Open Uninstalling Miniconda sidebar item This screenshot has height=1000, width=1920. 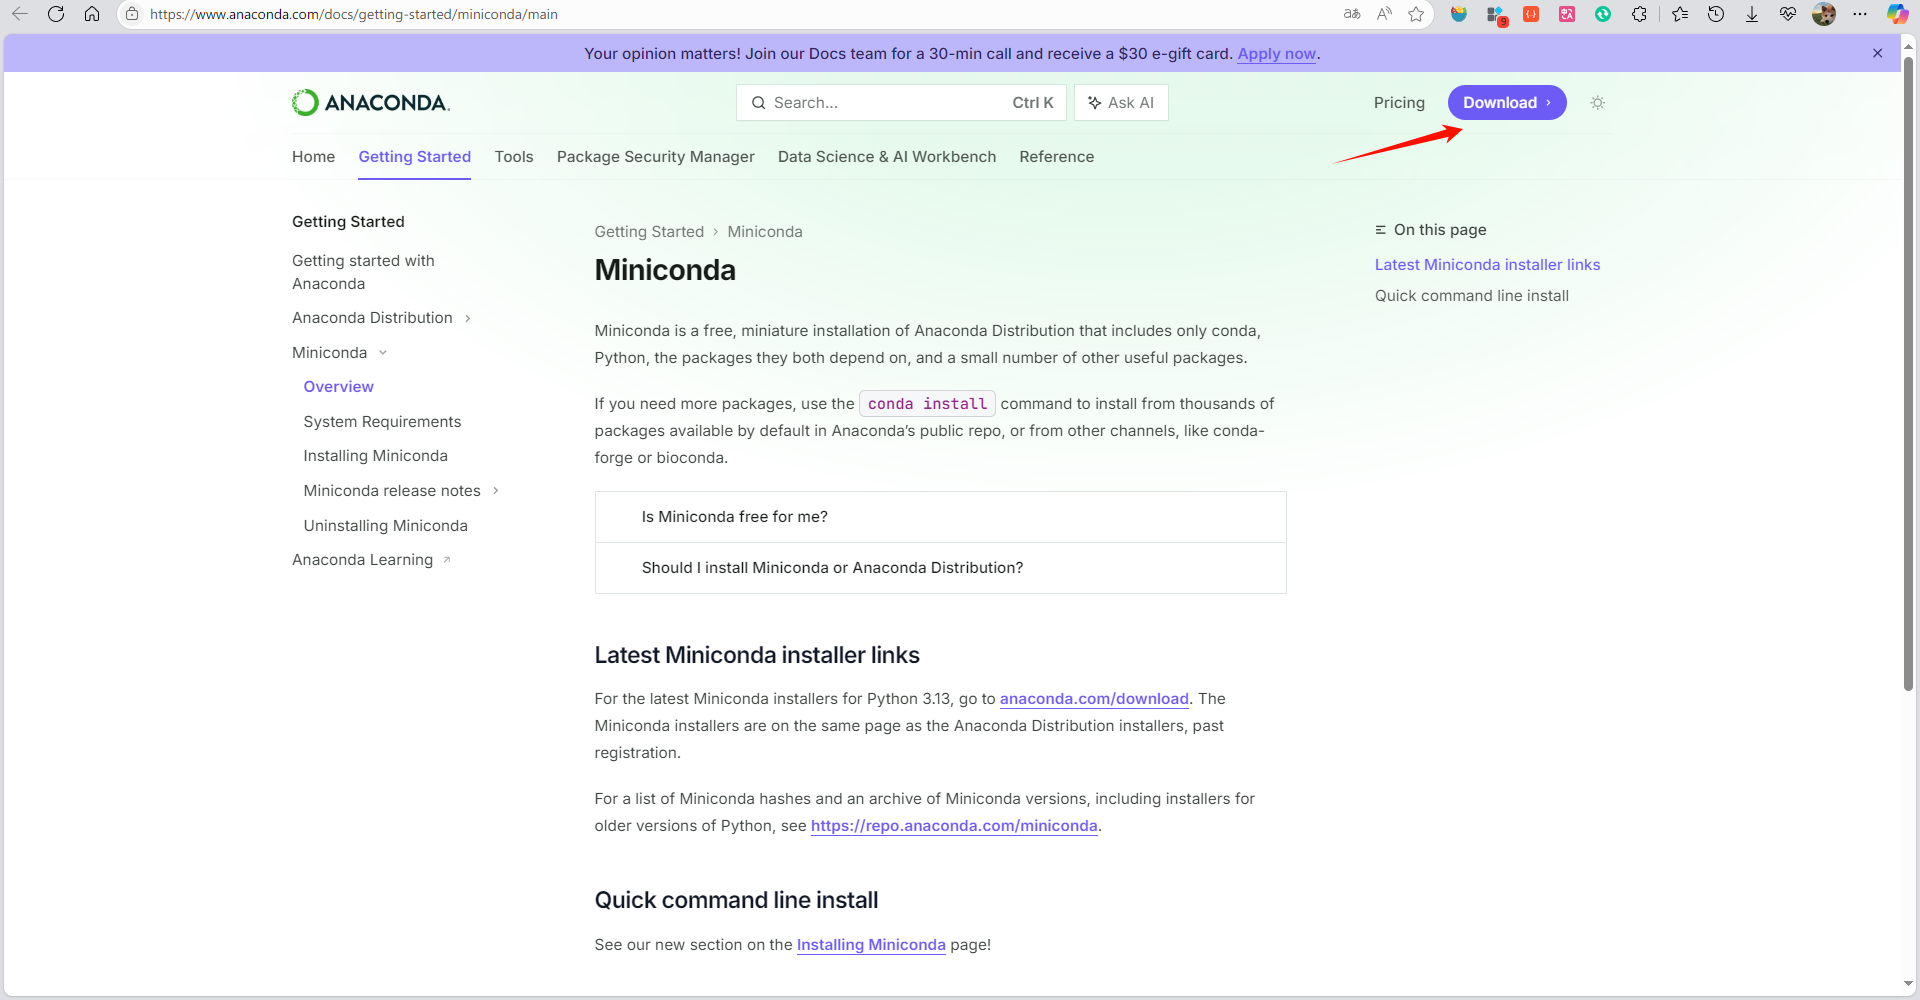[x=385, y=526]
